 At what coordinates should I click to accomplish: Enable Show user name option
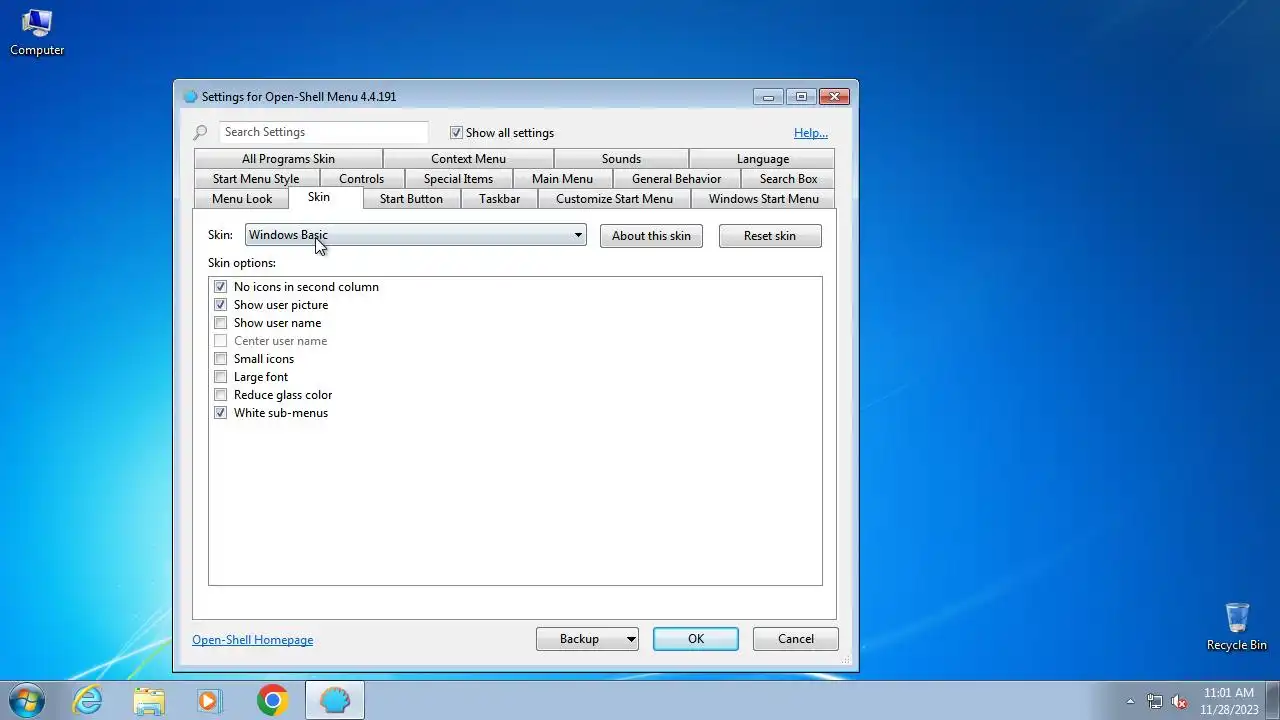(x=221, y=323)
